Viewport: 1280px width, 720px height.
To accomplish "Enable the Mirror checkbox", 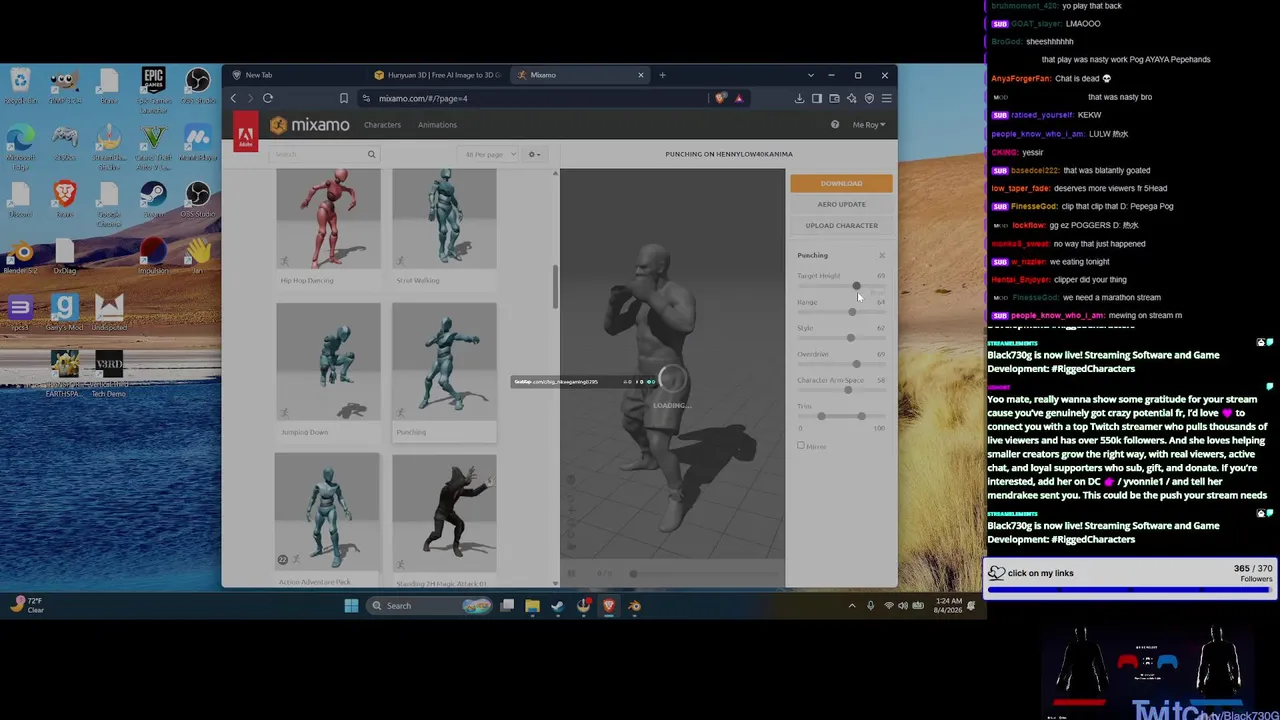I will point(801,446).
